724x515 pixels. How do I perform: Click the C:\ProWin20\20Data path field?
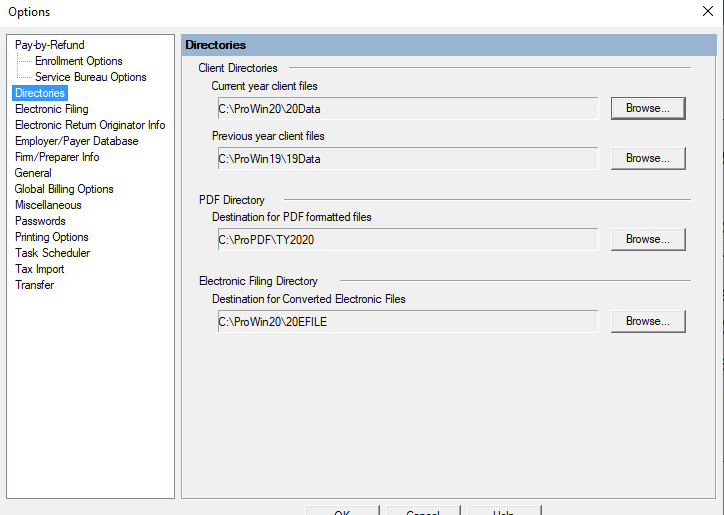[407, 108]
